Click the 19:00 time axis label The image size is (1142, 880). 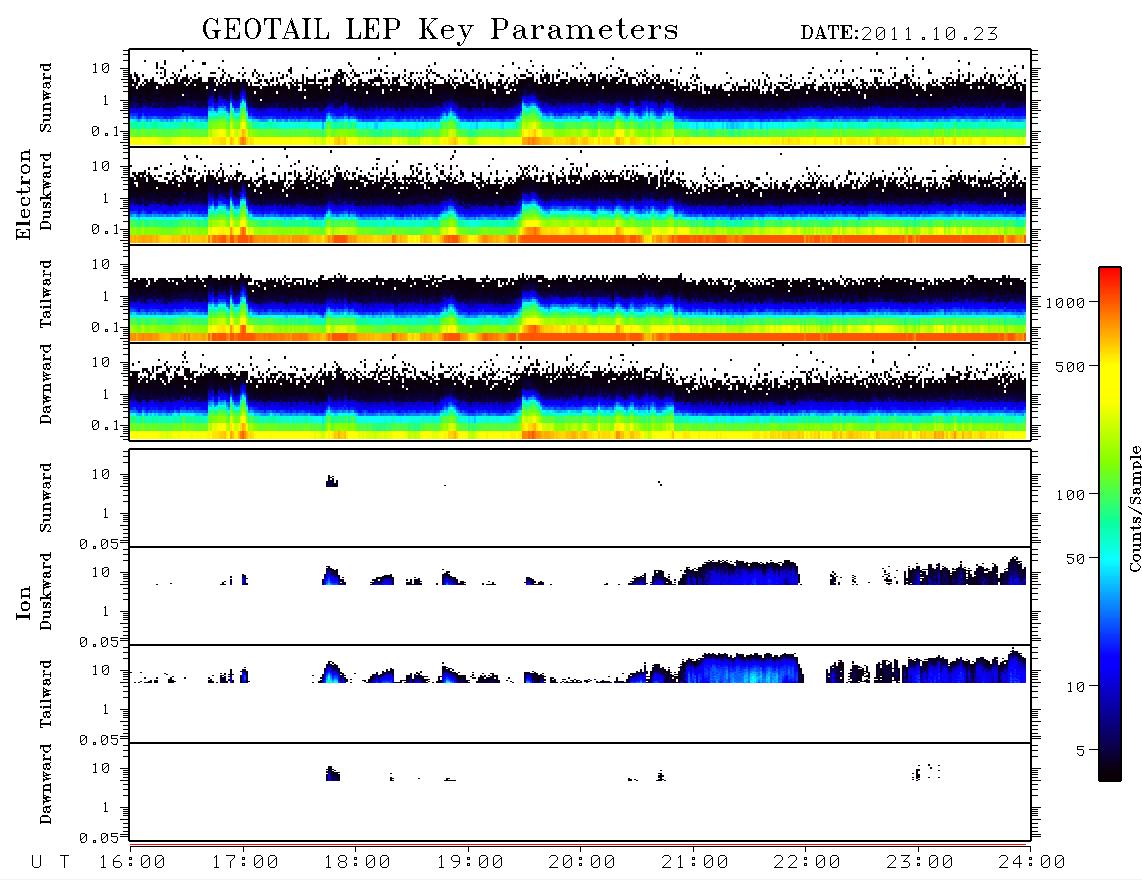470,863
